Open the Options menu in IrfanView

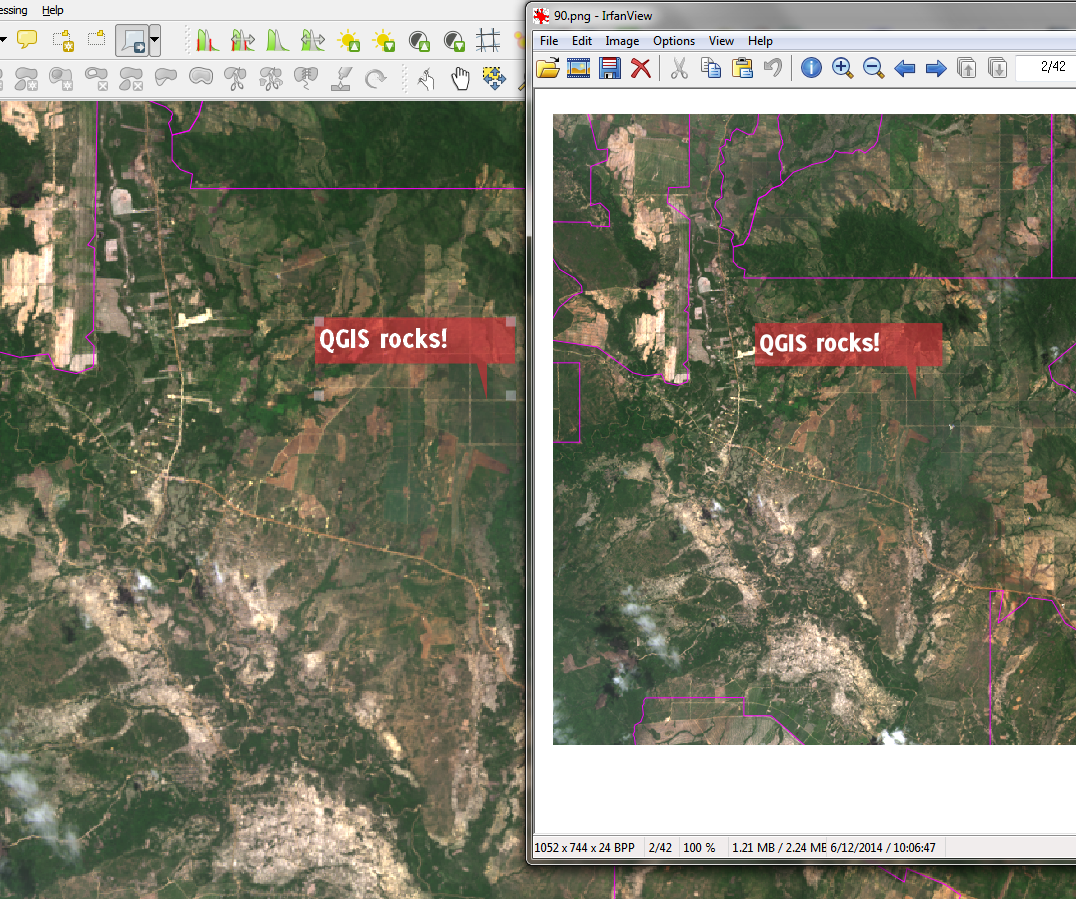tap(674, 41)
